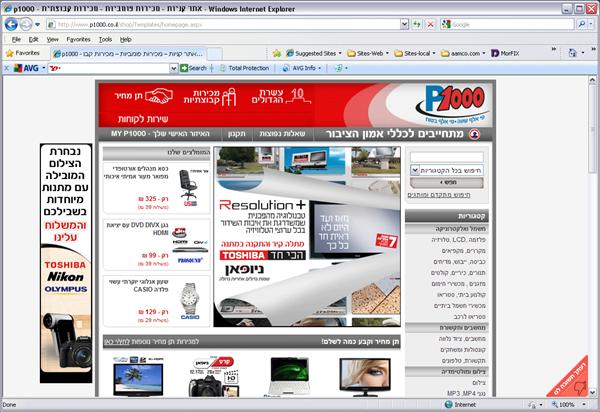Click the site search text field

tap(447, 157)
